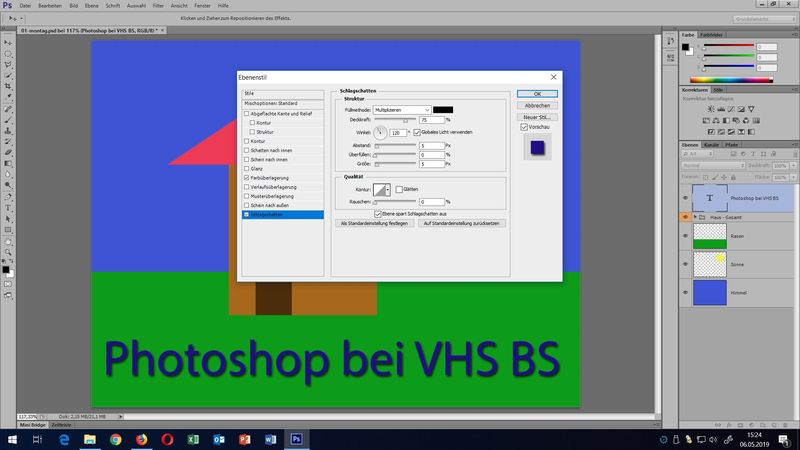Click Auf Standardeinstellung zurücksetzen
This screenshot has height=450, width=800.
coord(461,223)
